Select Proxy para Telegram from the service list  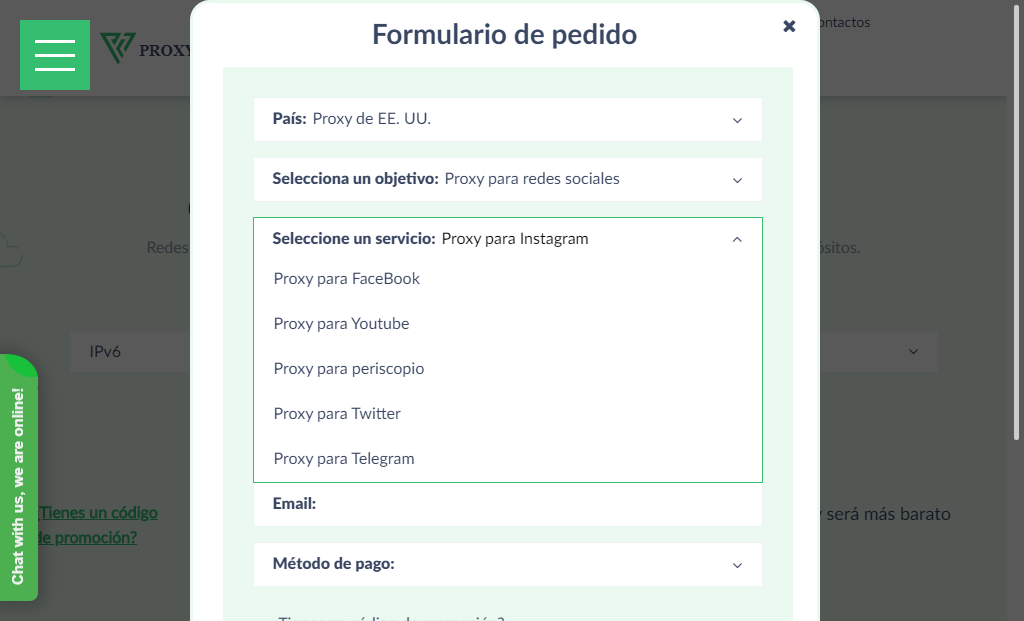343,458
